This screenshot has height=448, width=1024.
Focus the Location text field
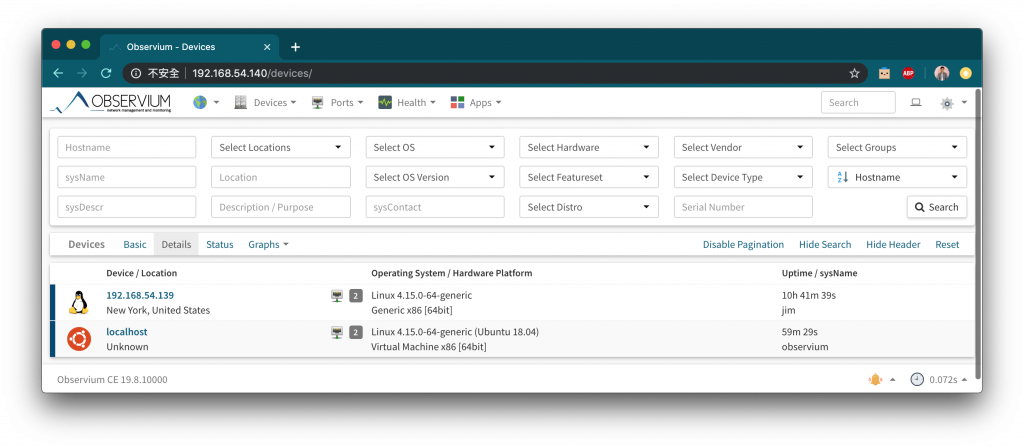tap(281, 177)
